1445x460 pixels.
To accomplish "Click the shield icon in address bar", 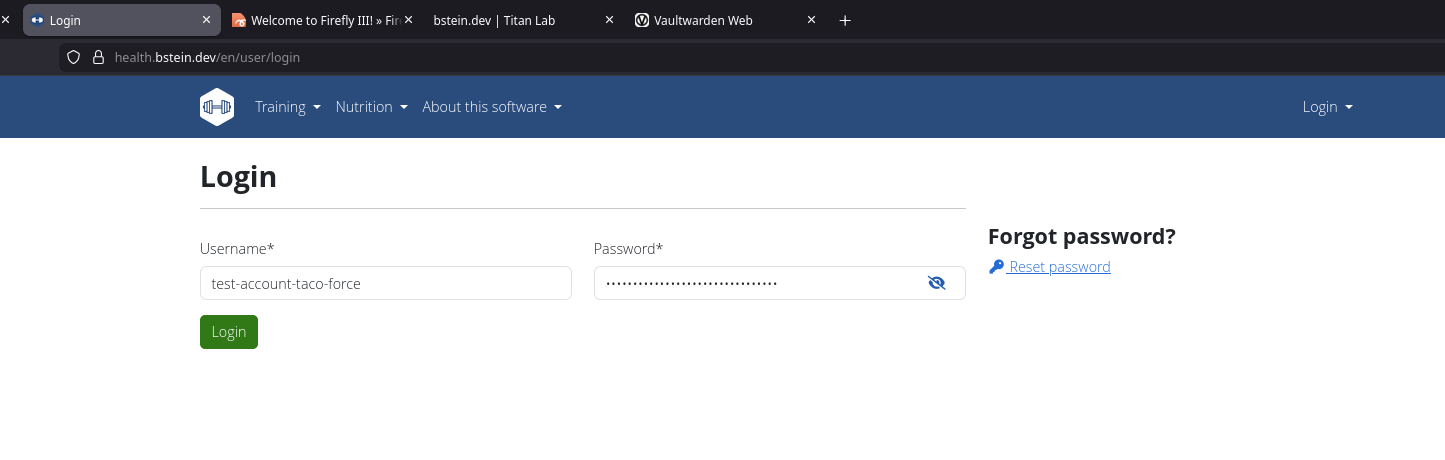I will [73, 57].
